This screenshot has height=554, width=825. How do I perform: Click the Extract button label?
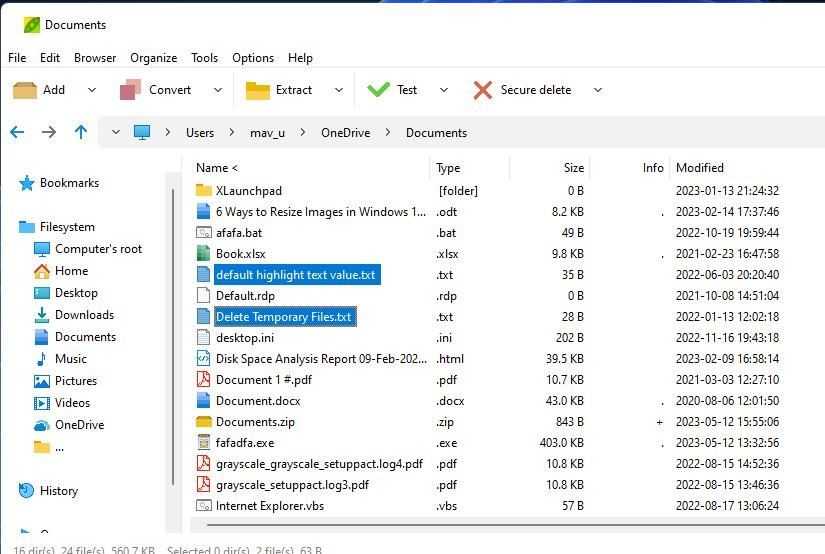pyautogui.click(x=294, y=90)
